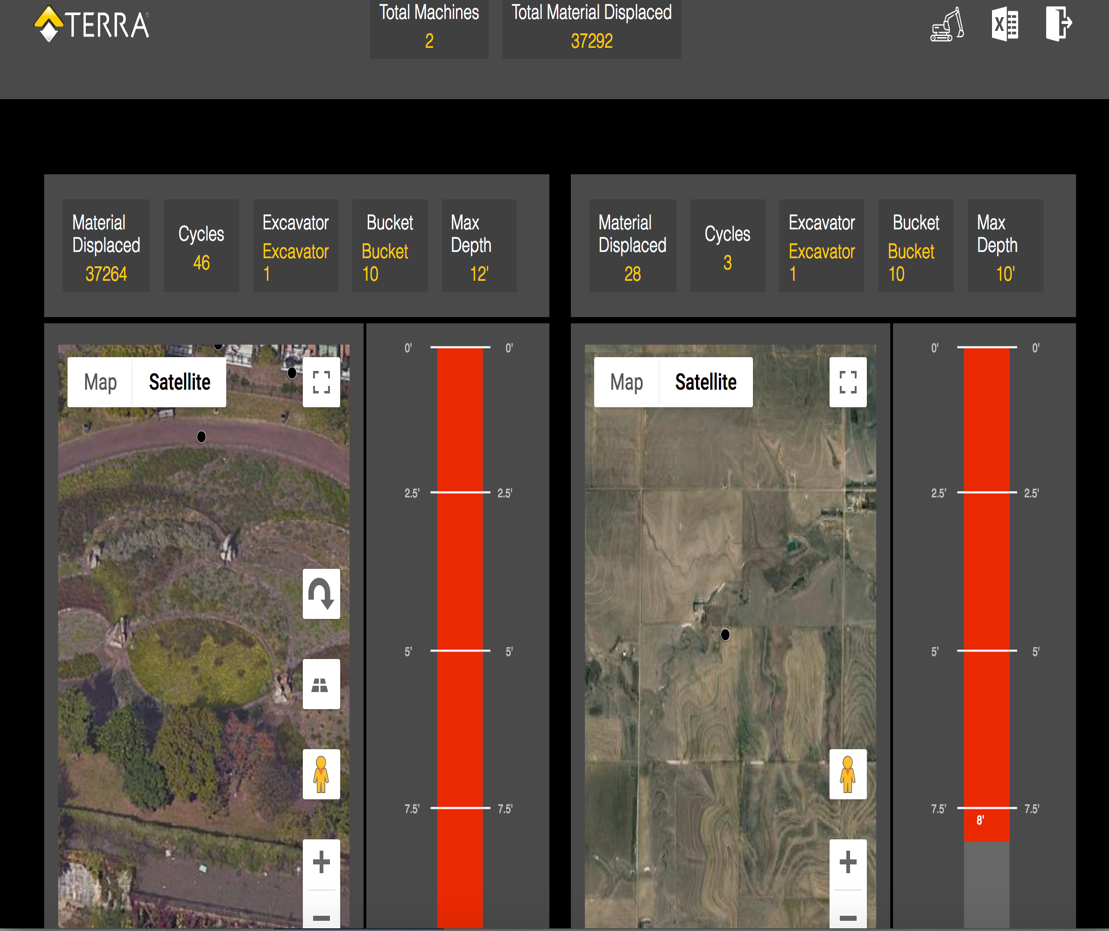1109x931 pixels.
Task: Enter fullscreen on the left map
Action: [x=321, y=383]
